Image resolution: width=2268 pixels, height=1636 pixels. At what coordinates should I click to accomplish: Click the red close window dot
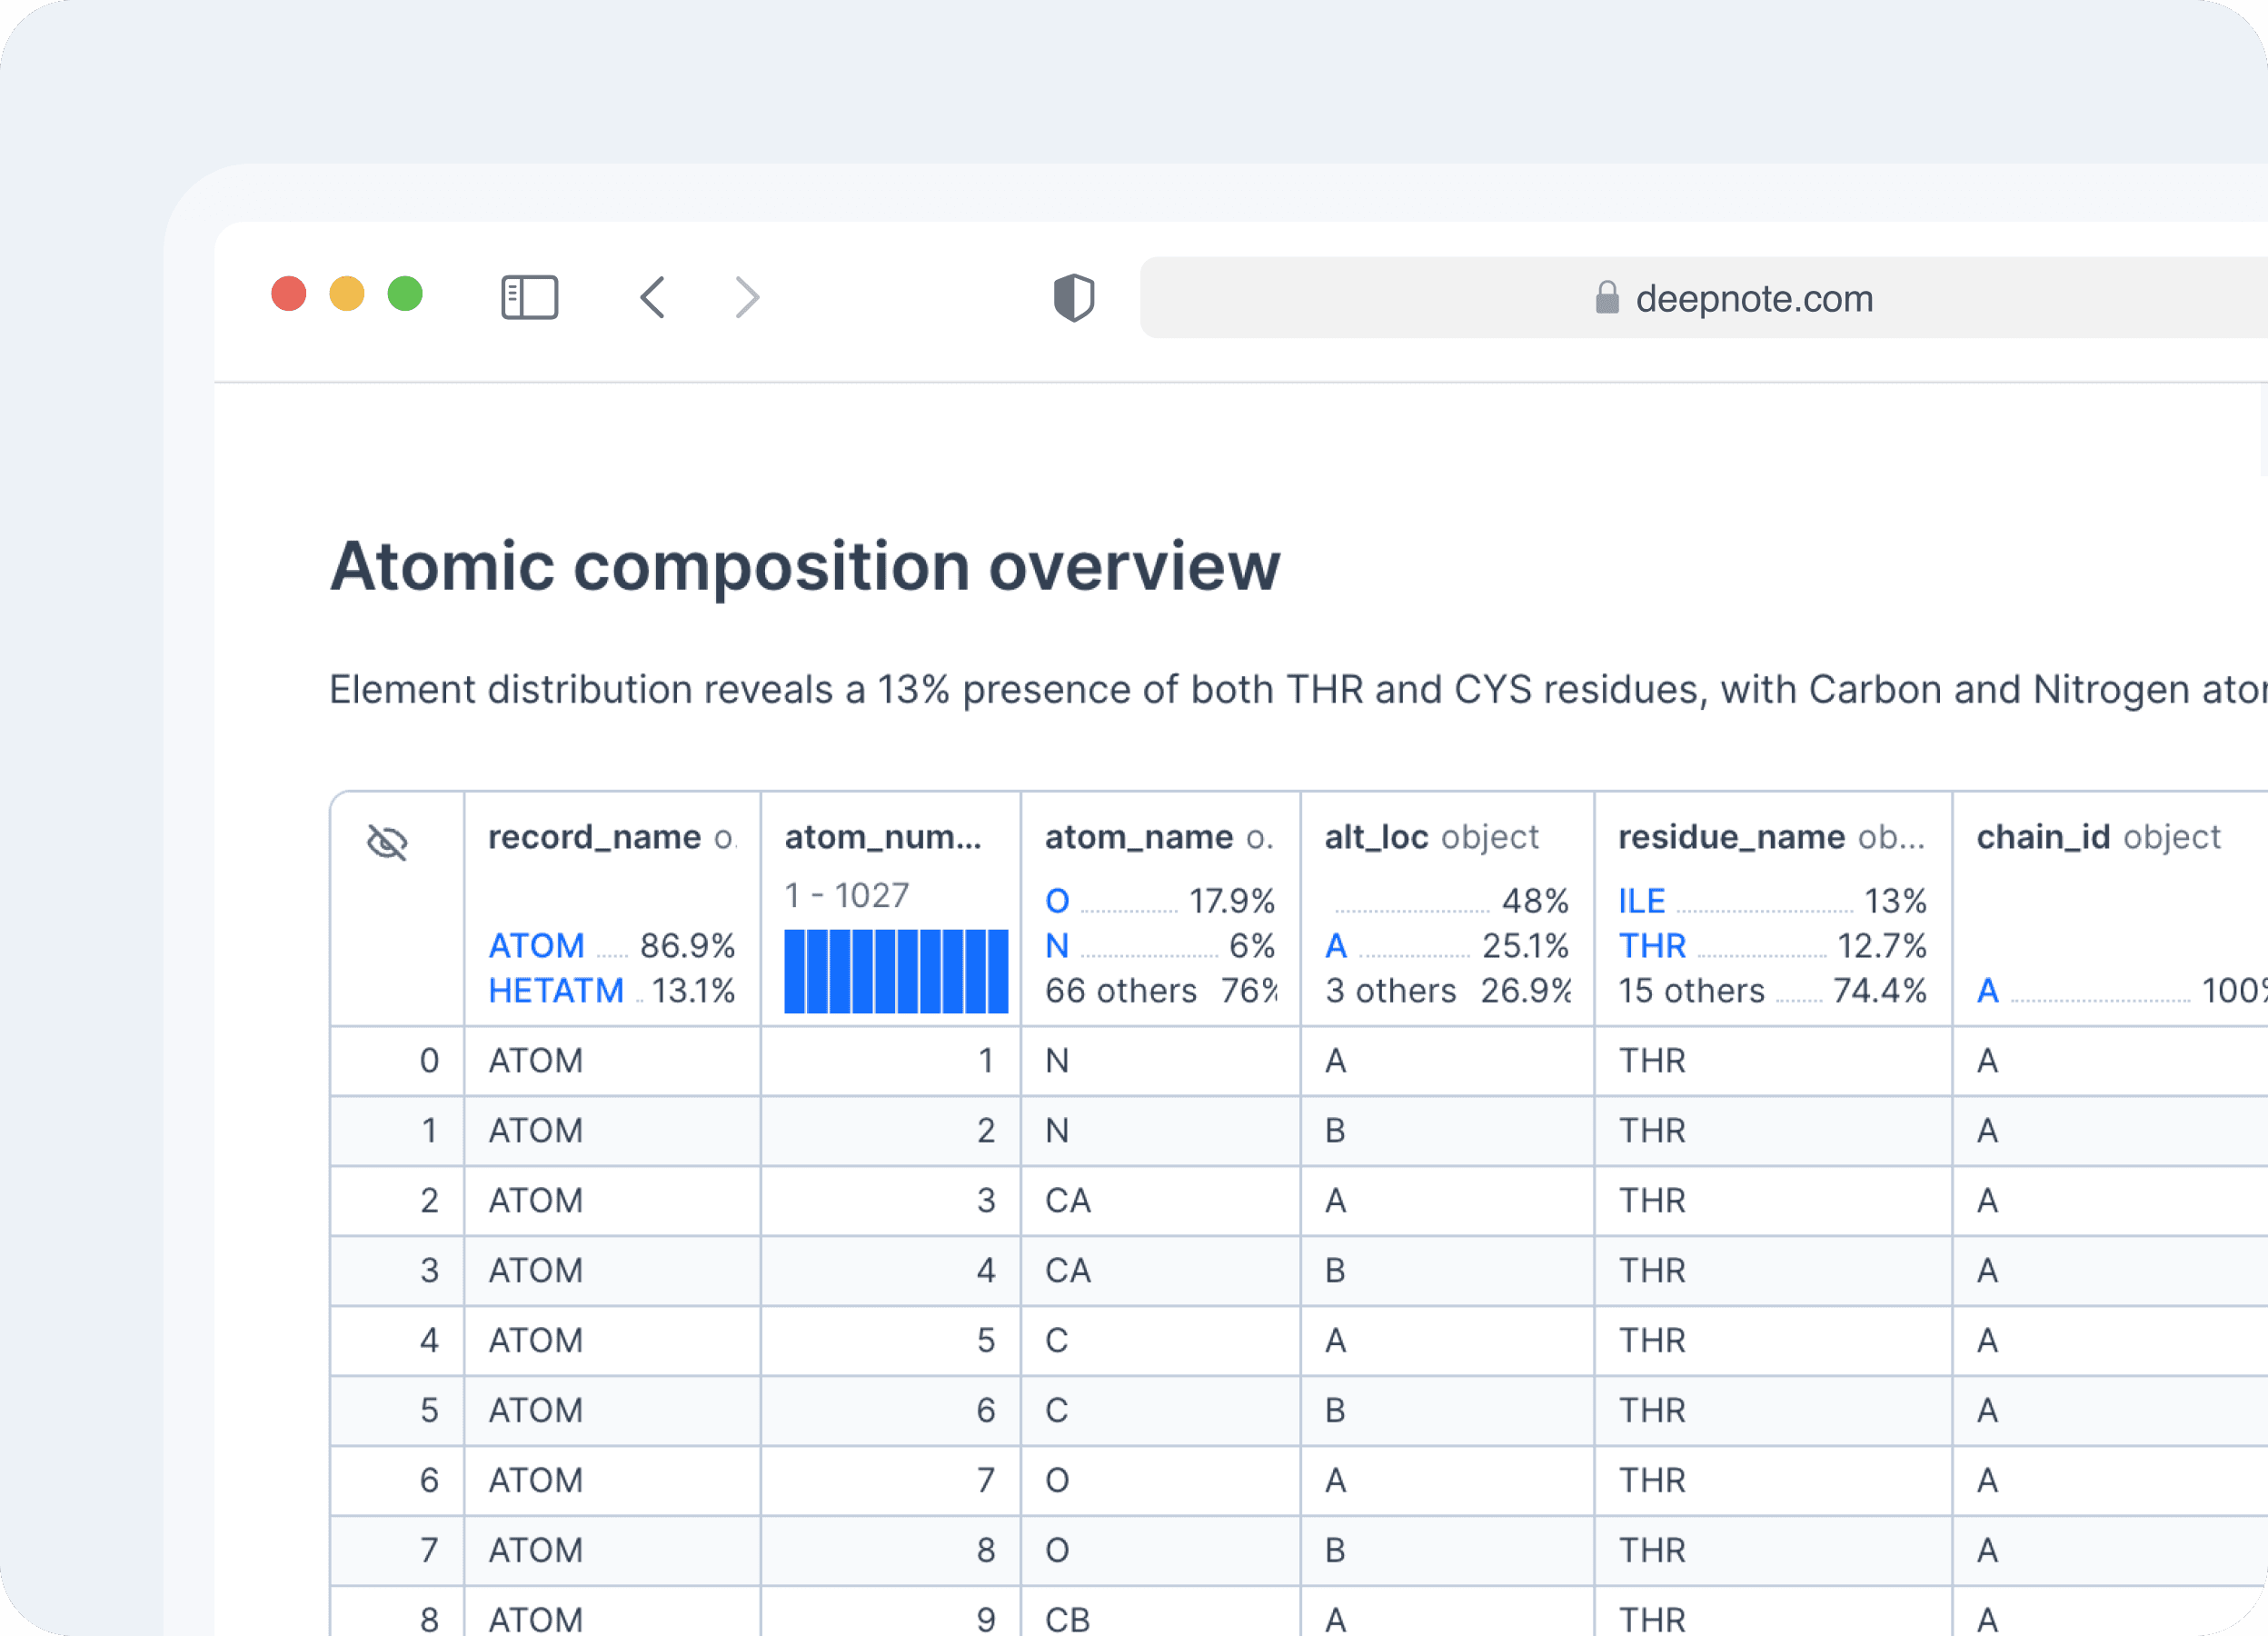pyautogui.click(x=289, y=294)
